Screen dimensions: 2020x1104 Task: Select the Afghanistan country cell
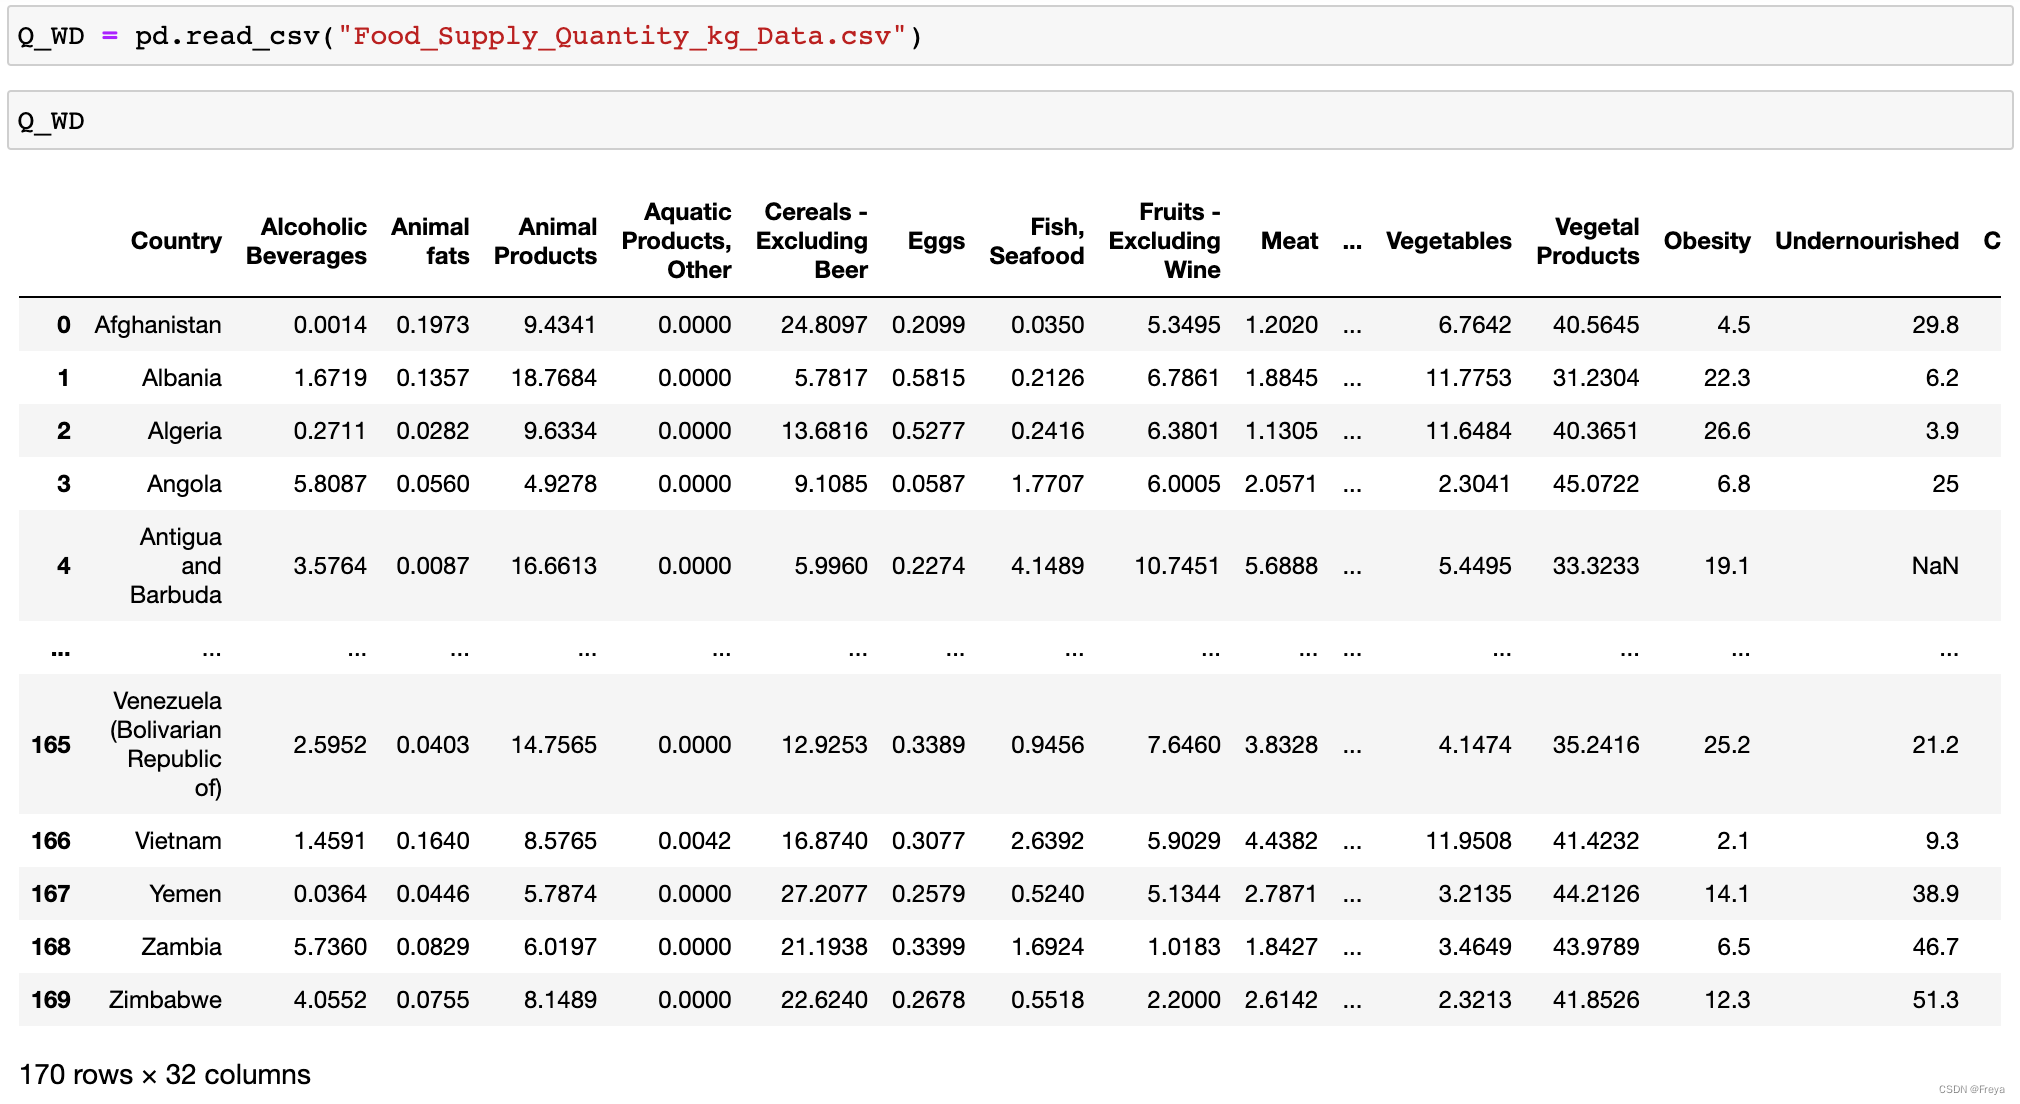click(158, 325)
